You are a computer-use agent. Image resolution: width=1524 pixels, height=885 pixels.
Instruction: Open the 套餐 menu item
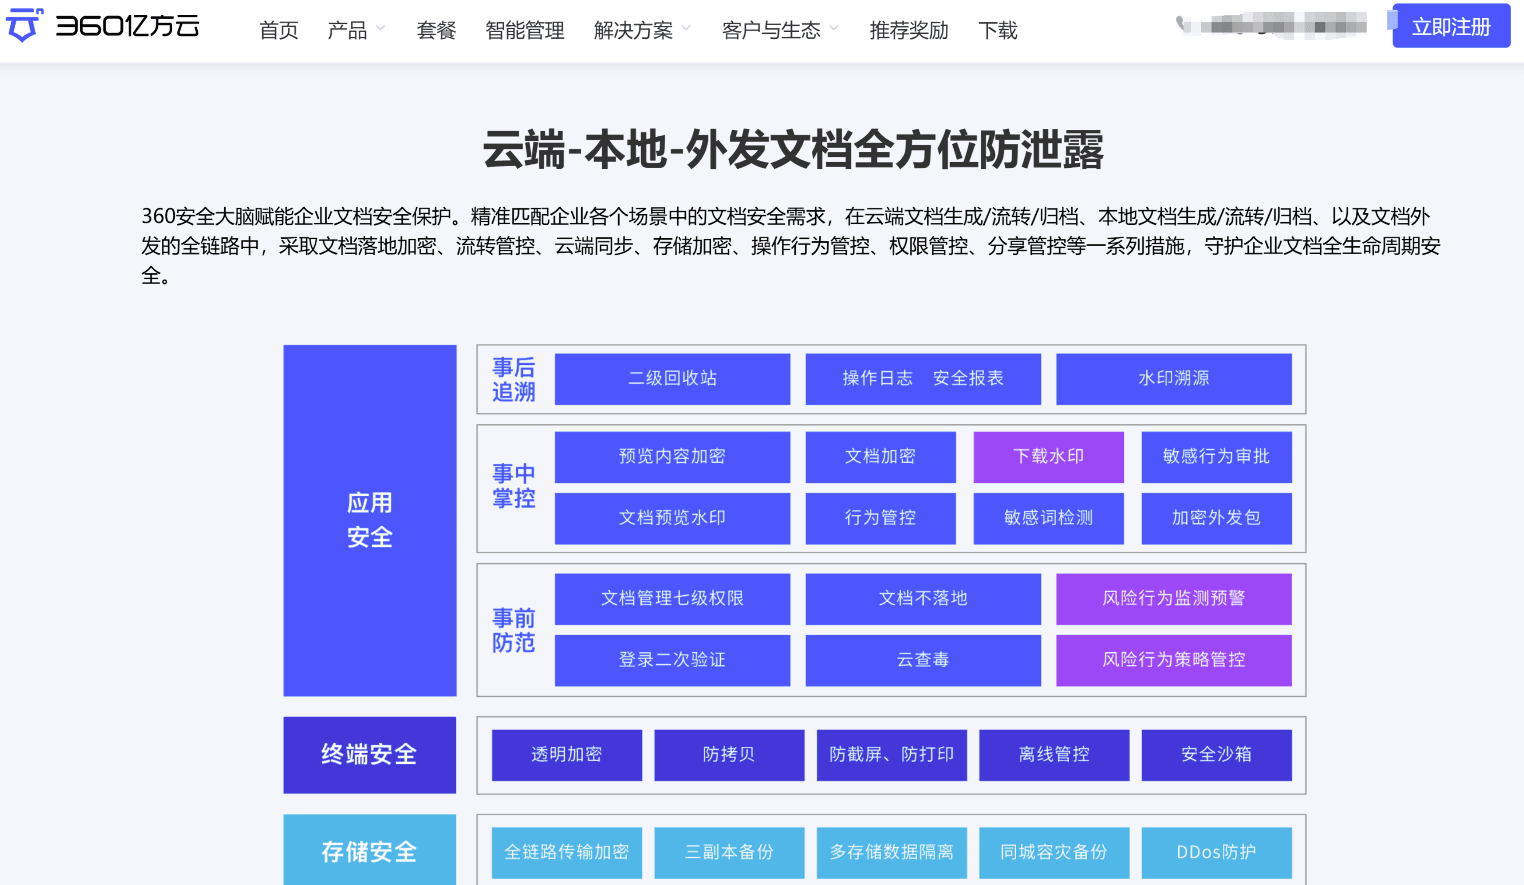(436, 31)
